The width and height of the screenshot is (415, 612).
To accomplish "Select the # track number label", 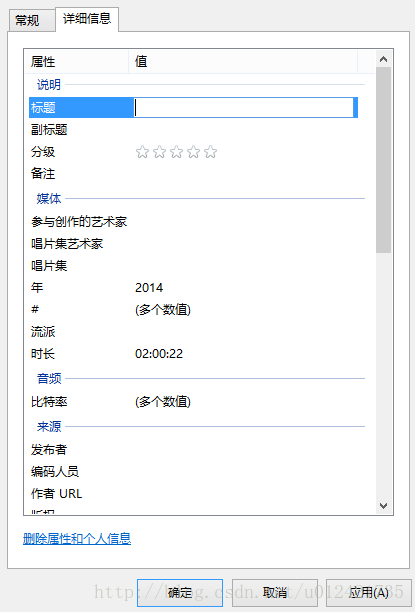I will click(35, 310).
